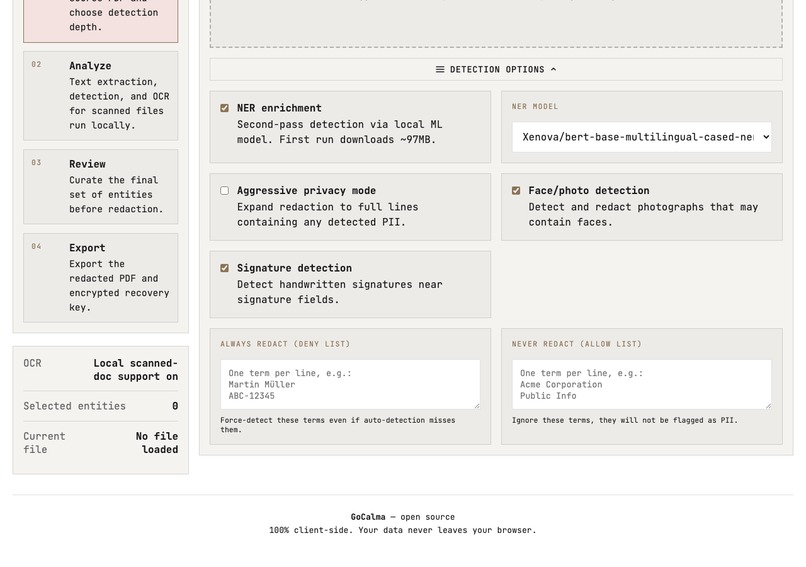This screenshot has height=567, width=806.
Task: Select the 03 Review step card
Action: click(101, 187)
